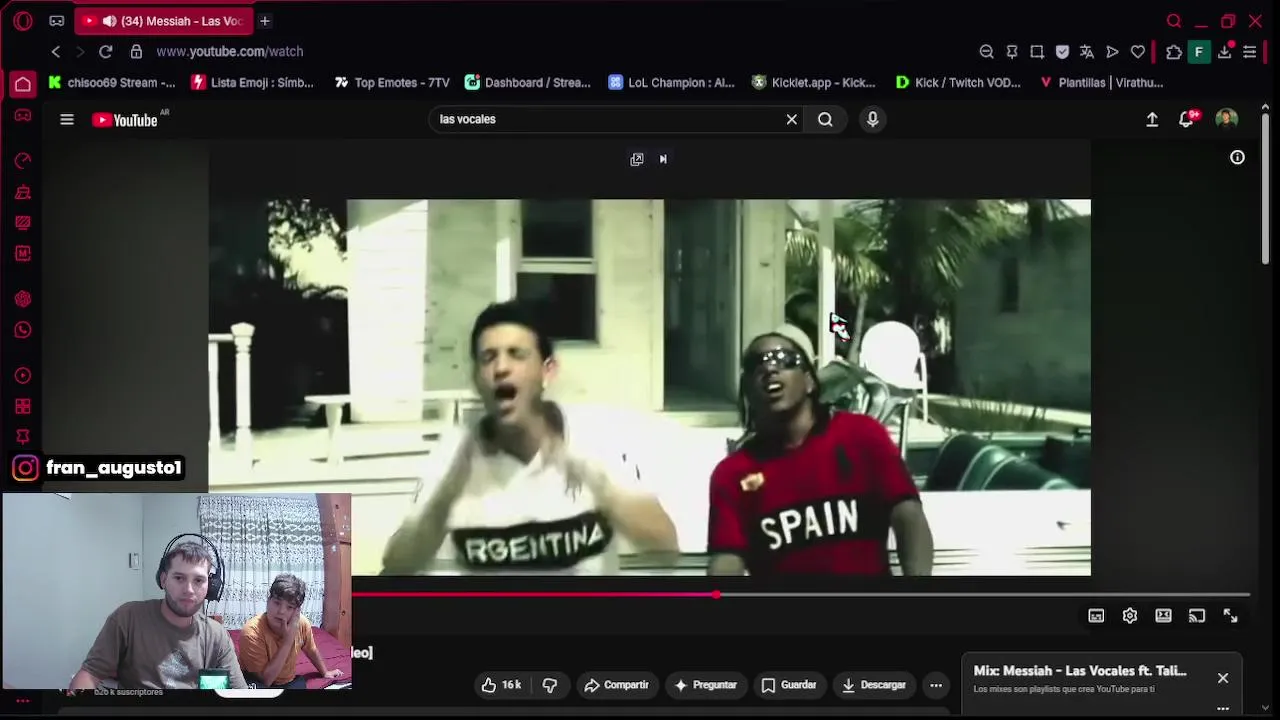Open the chisoo69 Stream bookmark
Image resolution: width=1280 pixels, height=720 pixels.
pos(112,83)
